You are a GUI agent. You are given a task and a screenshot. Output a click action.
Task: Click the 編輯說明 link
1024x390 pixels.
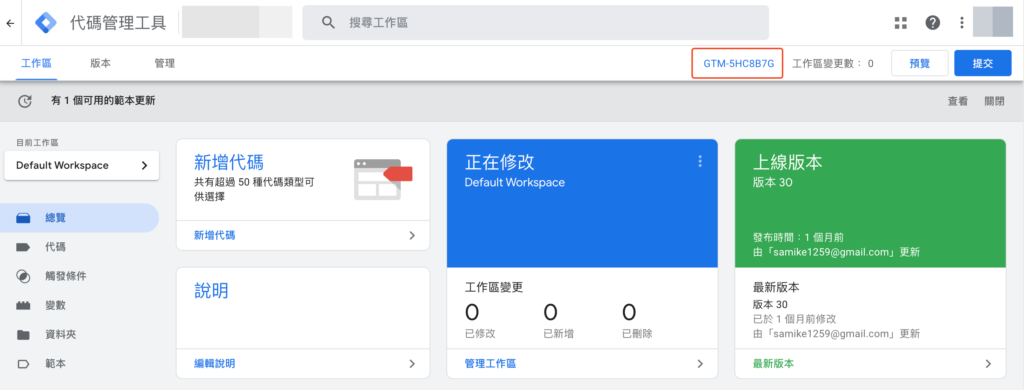click(x=214, y=364)
